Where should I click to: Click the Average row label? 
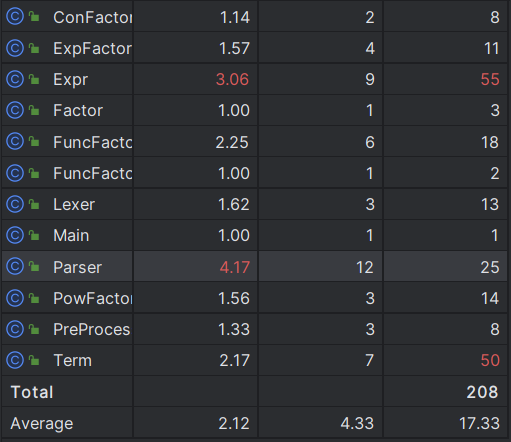click(42, 424)
